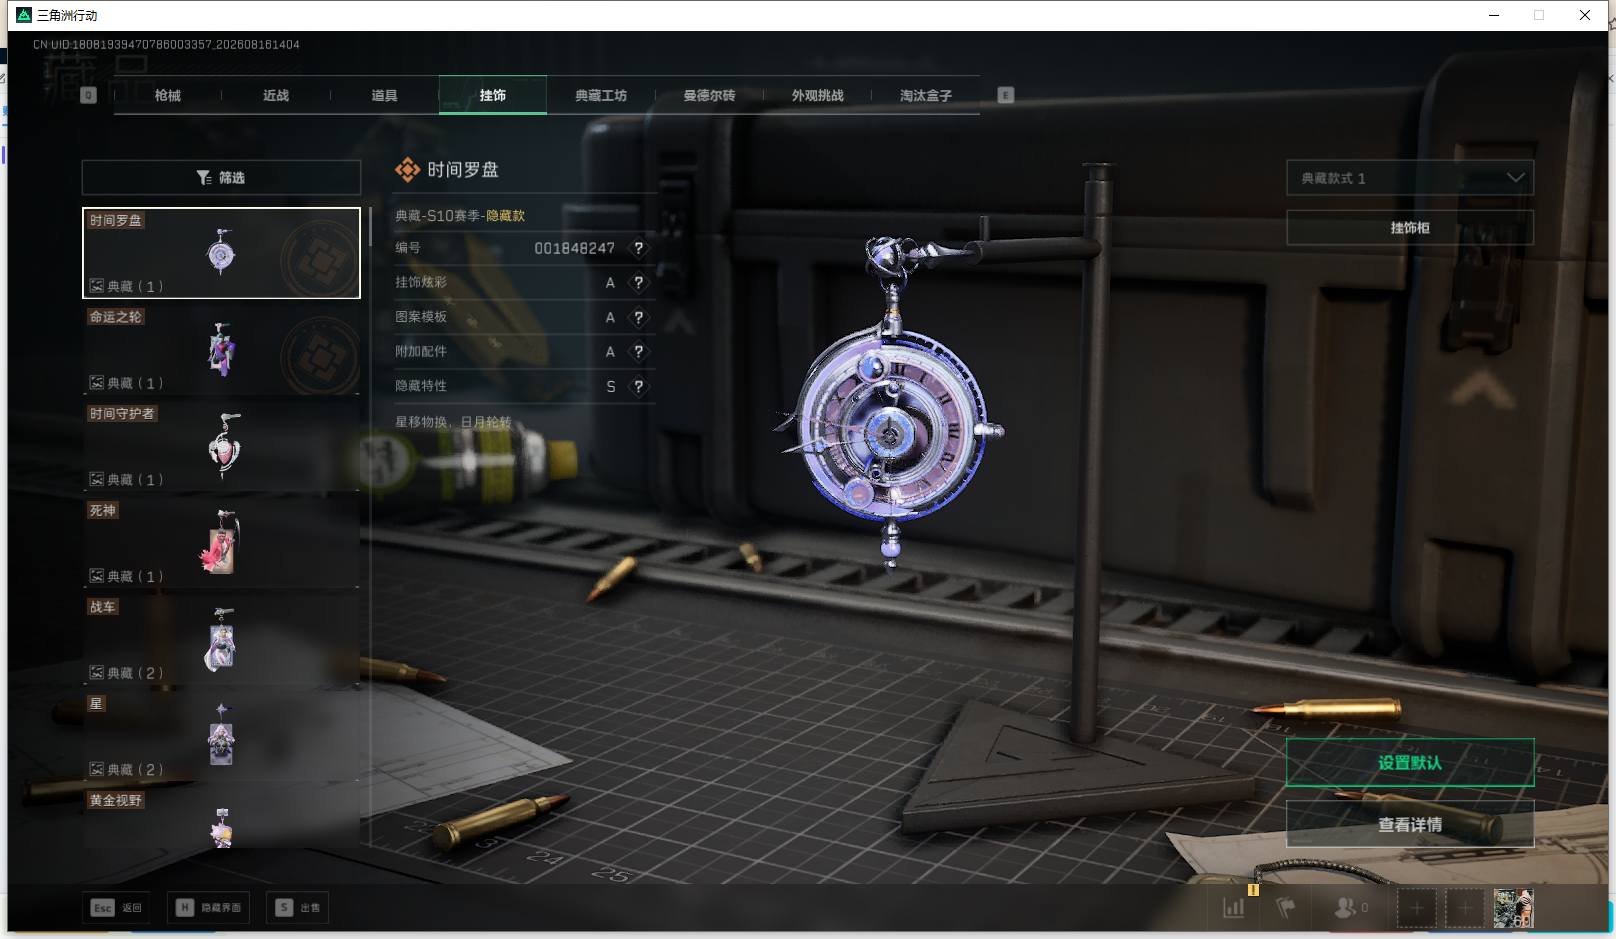Screen dimensions: 1616x939
Task: Click the question mark beside 图案模板
Action: click(638, 317)
